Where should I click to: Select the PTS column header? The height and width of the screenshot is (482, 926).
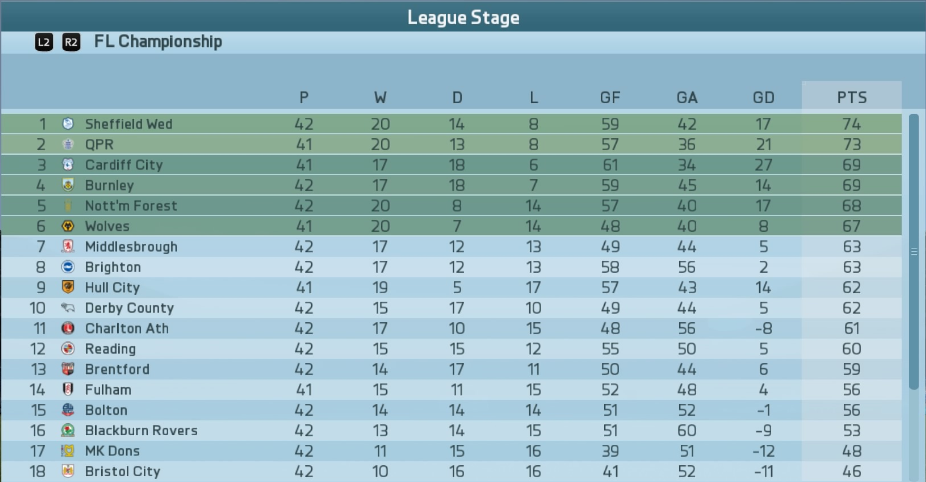click(852, 96)
